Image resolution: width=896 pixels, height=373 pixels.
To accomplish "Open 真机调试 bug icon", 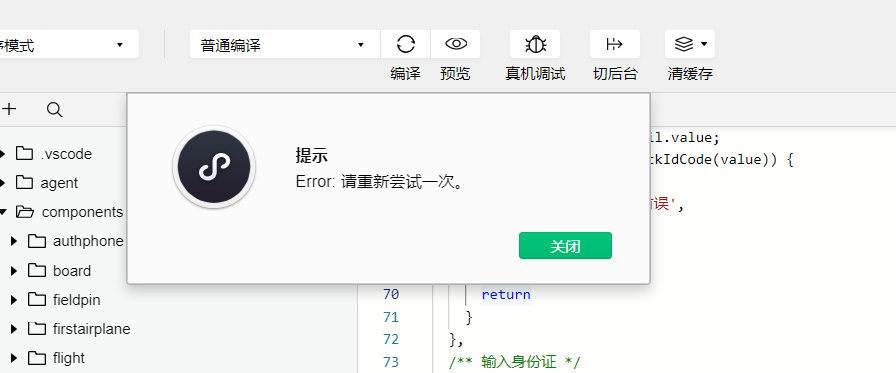I will point(535,44).
